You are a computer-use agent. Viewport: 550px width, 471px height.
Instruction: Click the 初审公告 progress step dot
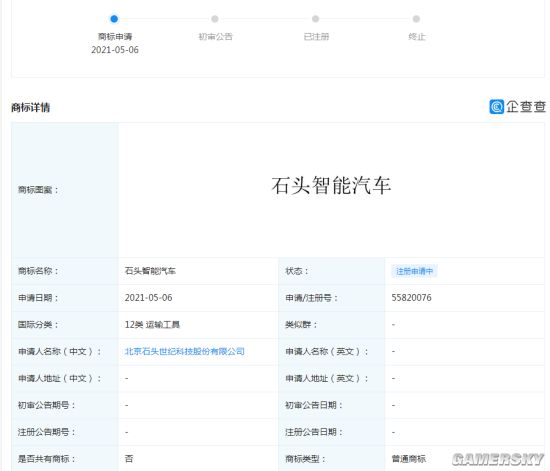[x=215, y=19]
